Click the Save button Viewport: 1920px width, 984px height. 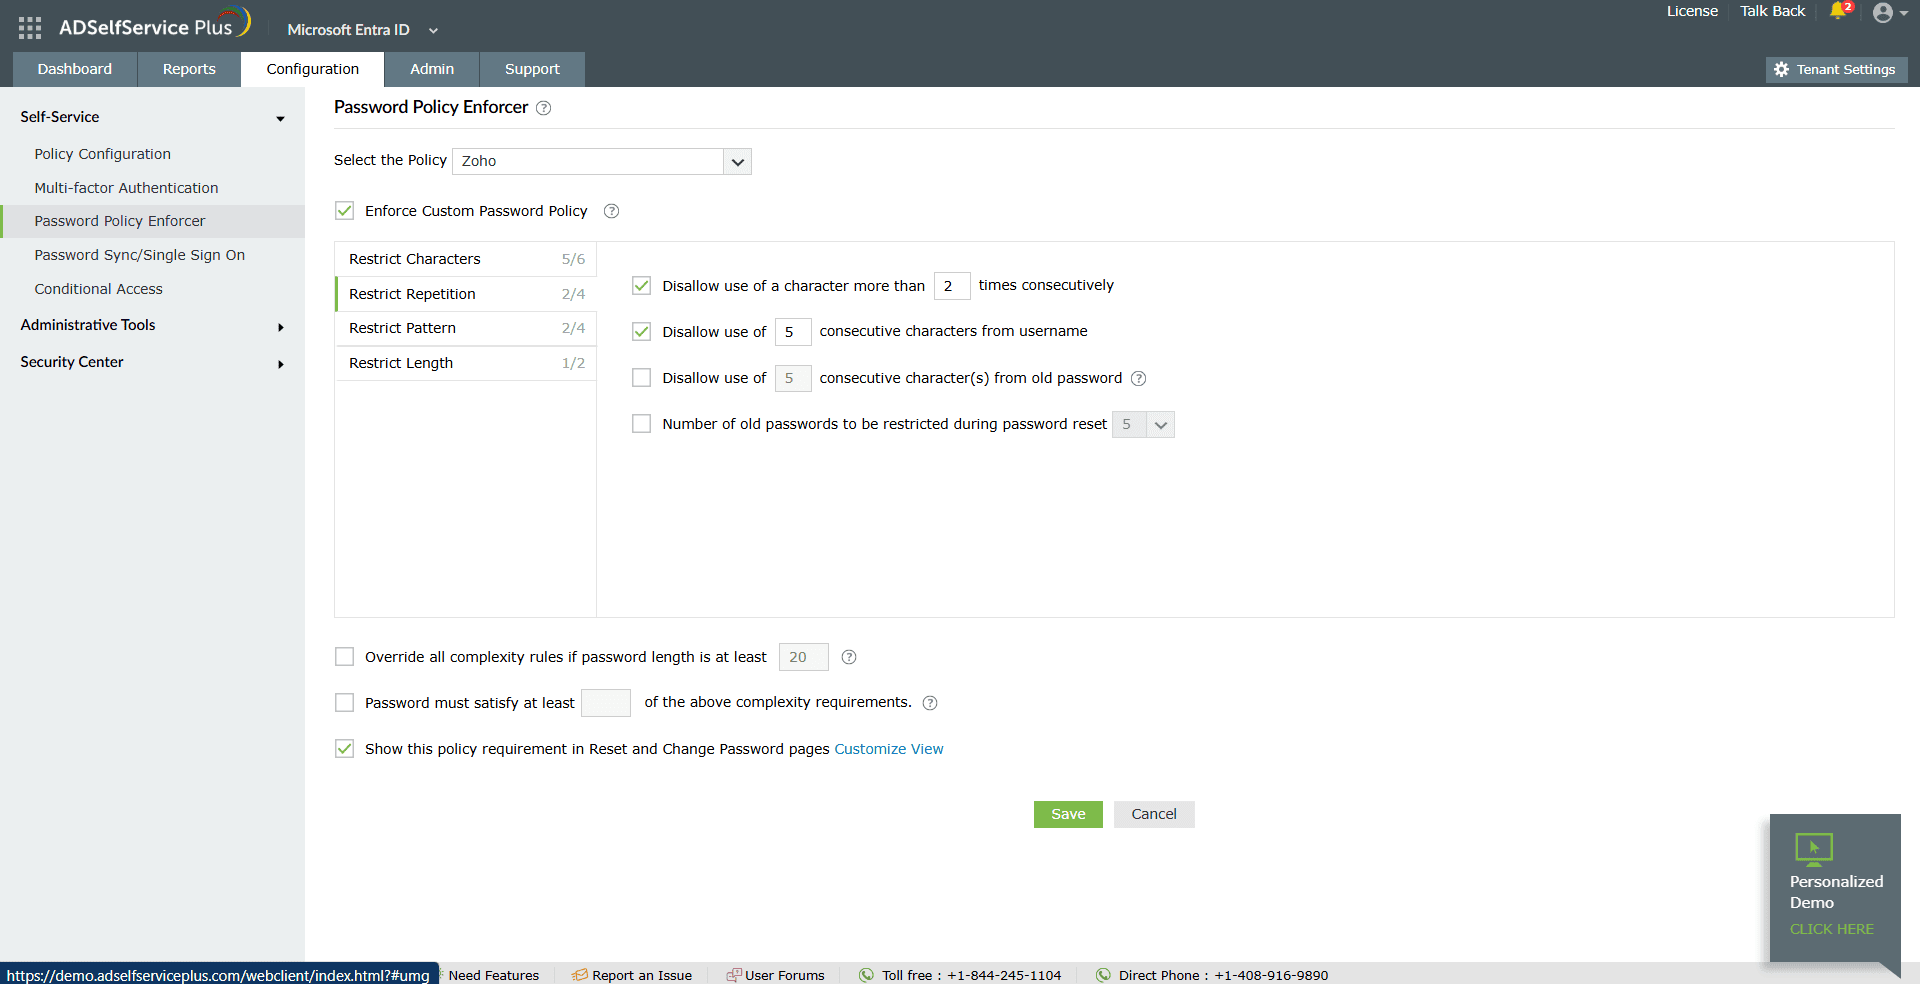(x=1068, y=814)
